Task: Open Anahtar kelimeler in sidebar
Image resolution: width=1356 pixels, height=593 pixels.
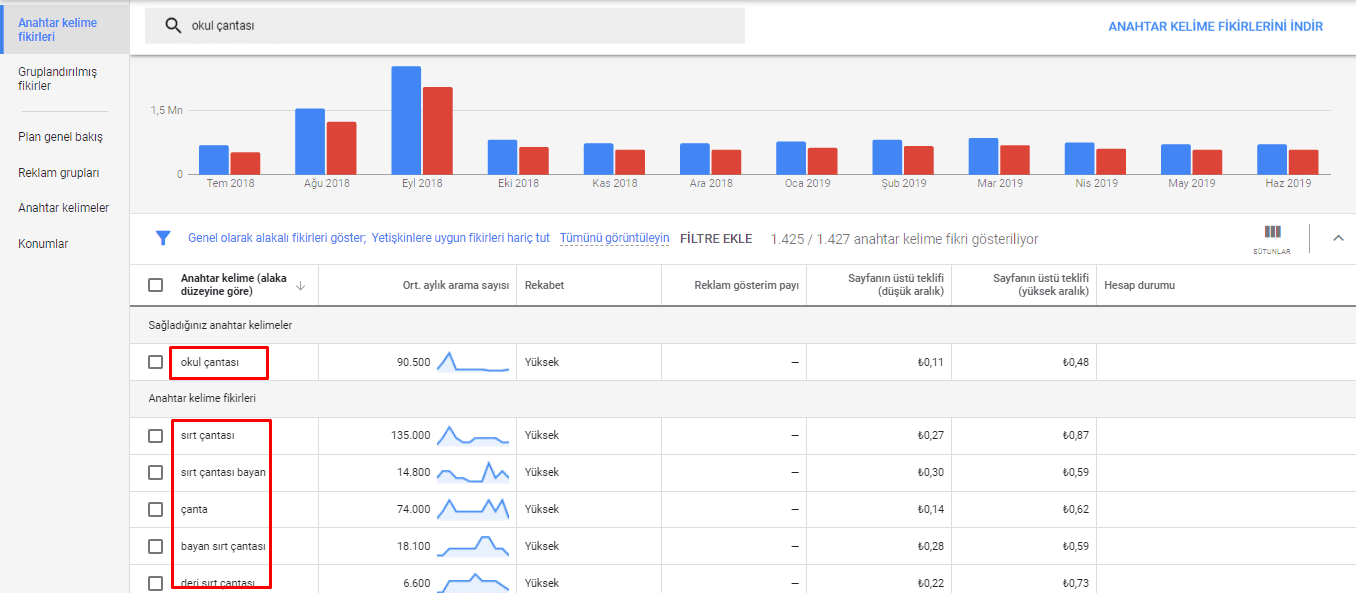Action: [63, 208]
